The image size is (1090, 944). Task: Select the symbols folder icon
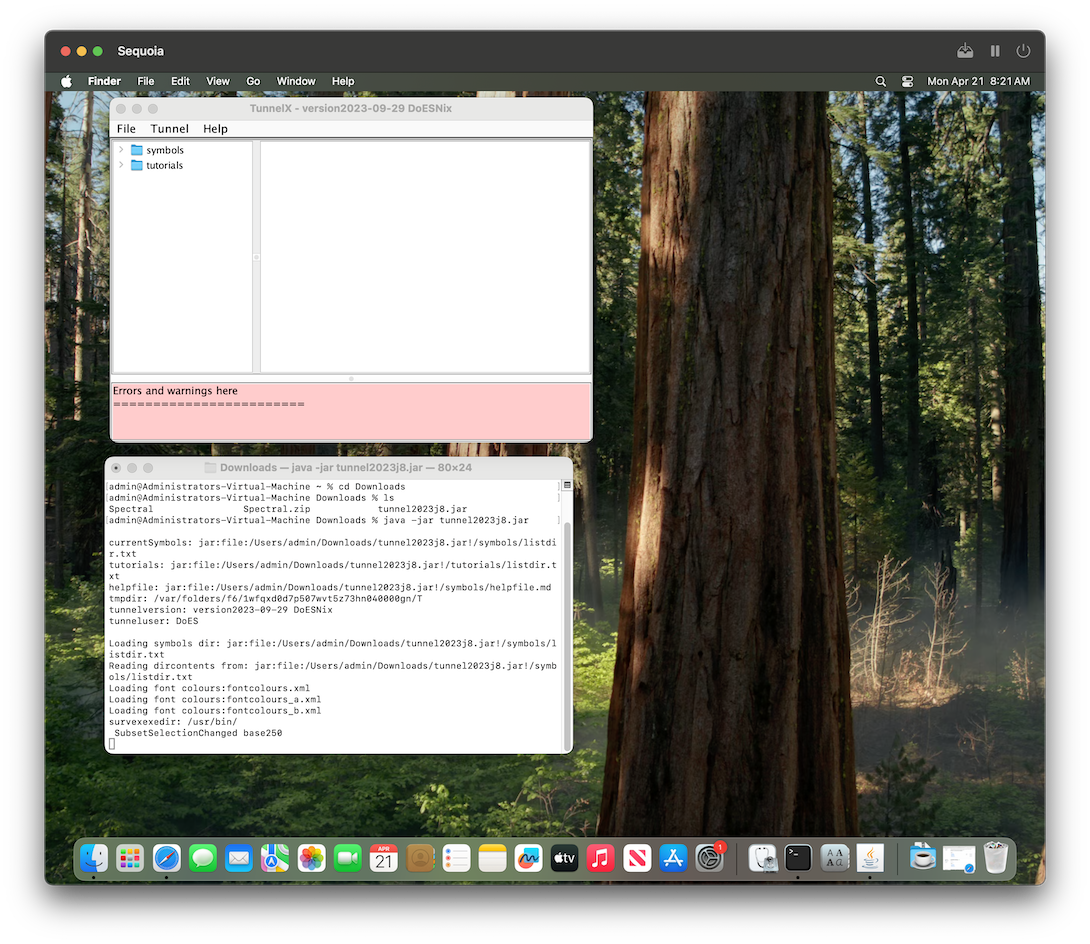pyautogui.click(x=137, y=150)
